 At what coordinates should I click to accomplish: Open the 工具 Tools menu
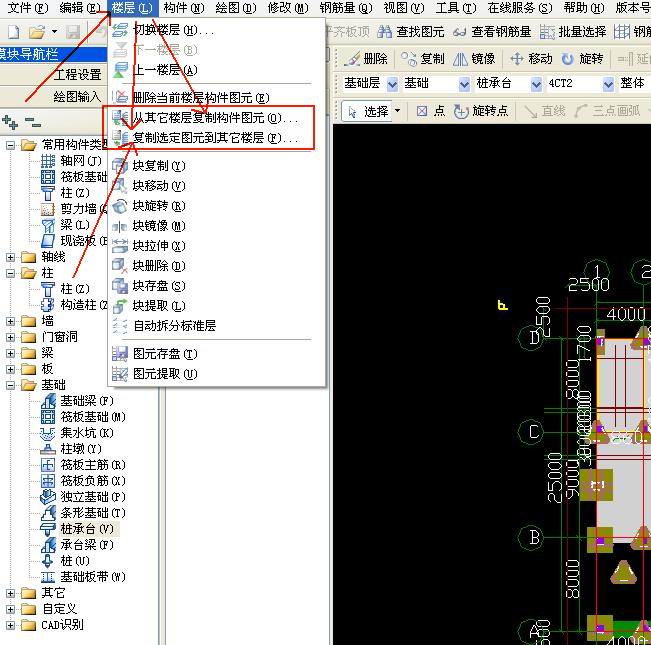(x=456, y=7)
